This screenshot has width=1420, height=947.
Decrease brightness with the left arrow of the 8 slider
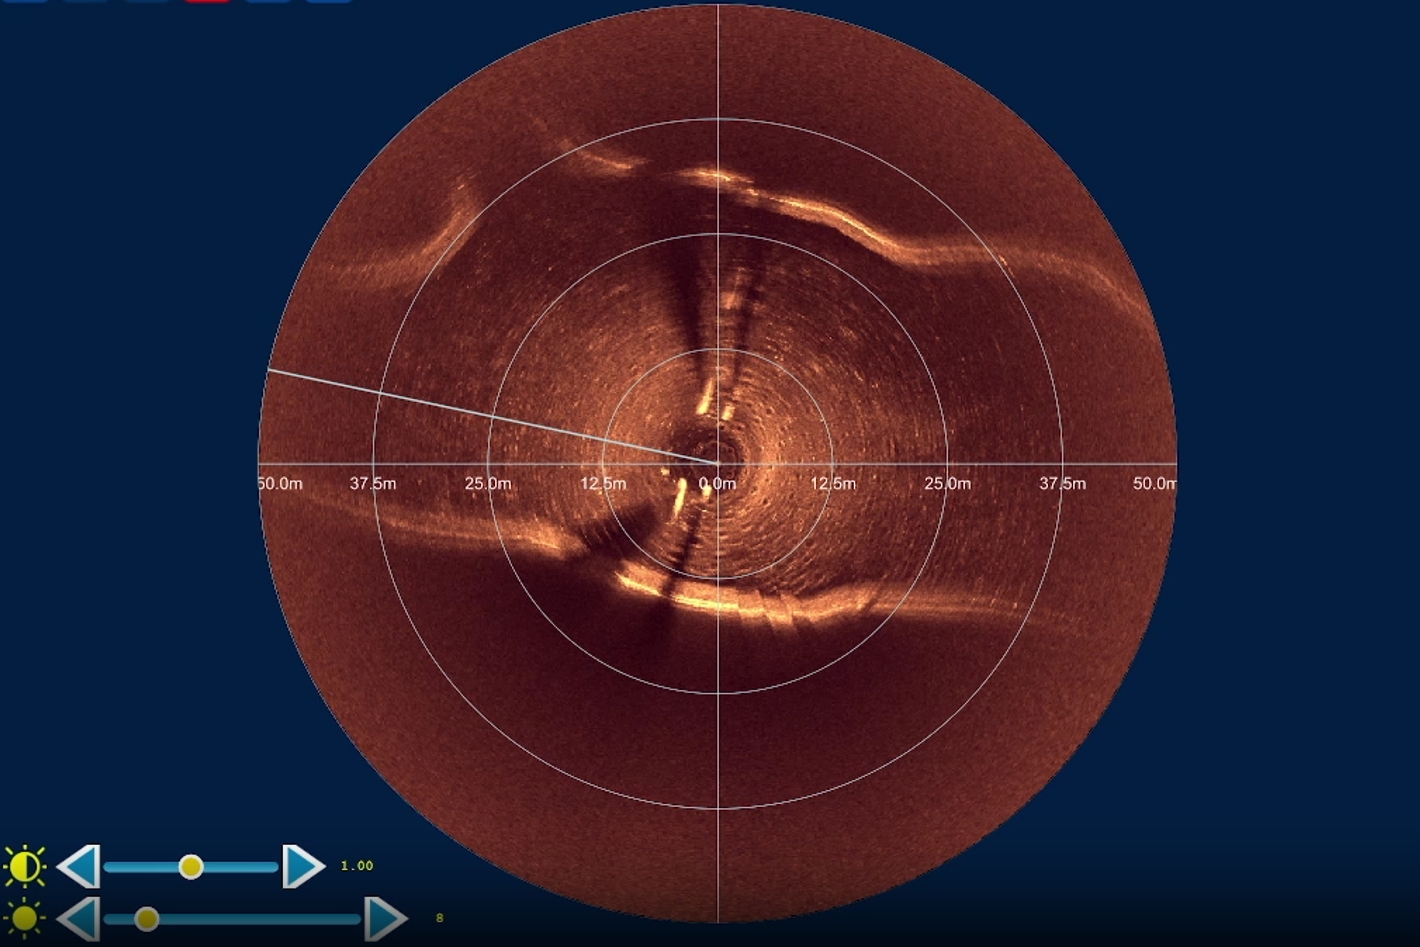[78, 918]
